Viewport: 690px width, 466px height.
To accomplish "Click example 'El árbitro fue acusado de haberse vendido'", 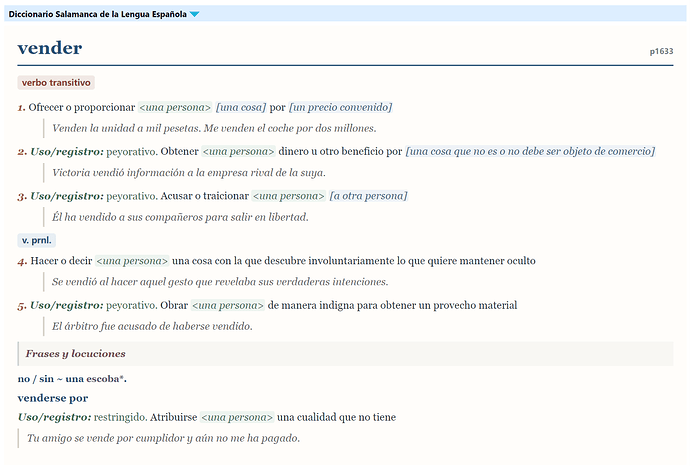I will (152, 327).
